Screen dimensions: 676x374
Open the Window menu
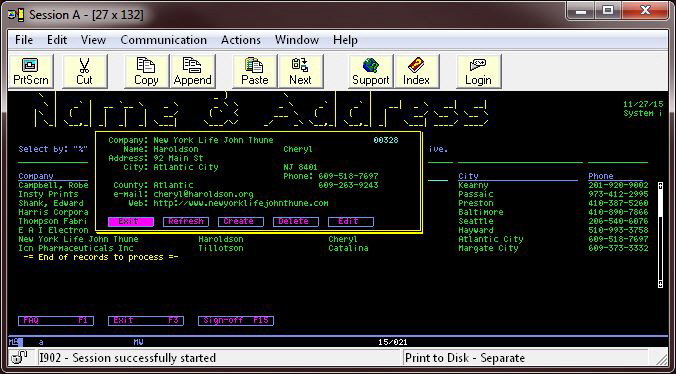297,40
